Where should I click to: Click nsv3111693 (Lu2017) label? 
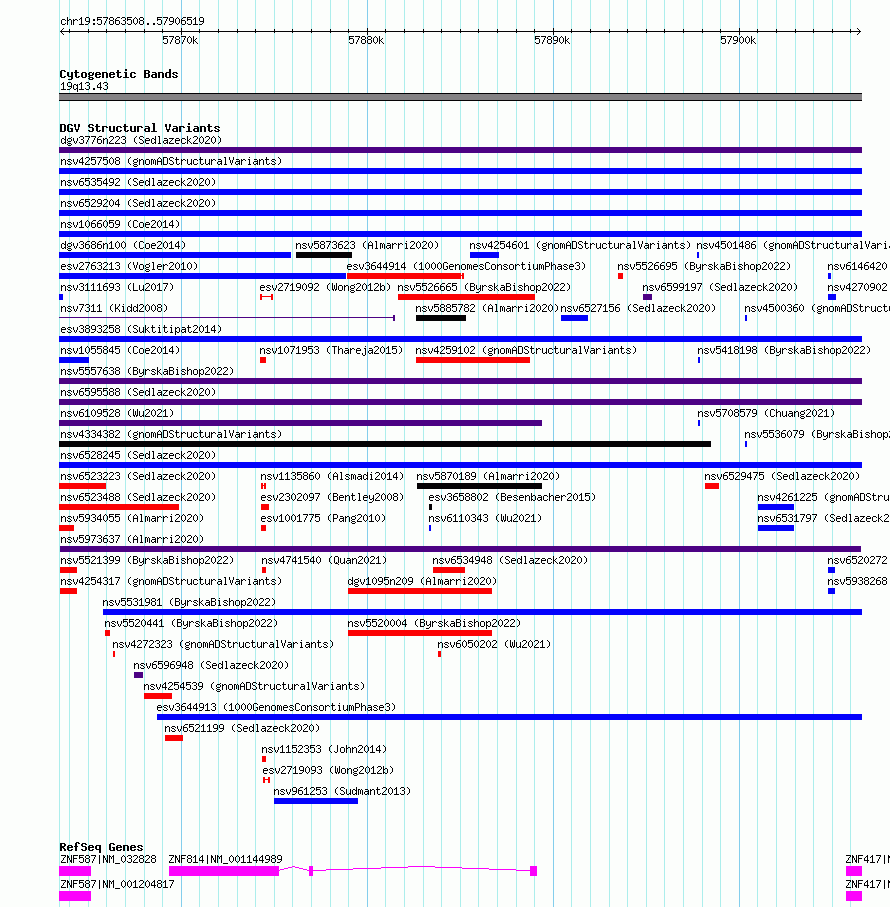click(x=117, y=287)
